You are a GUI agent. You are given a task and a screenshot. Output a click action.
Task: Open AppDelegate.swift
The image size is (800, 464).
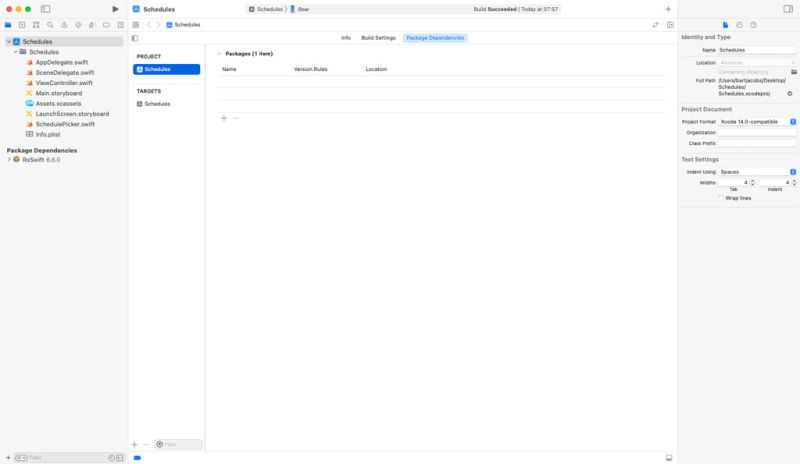[61, 62]
